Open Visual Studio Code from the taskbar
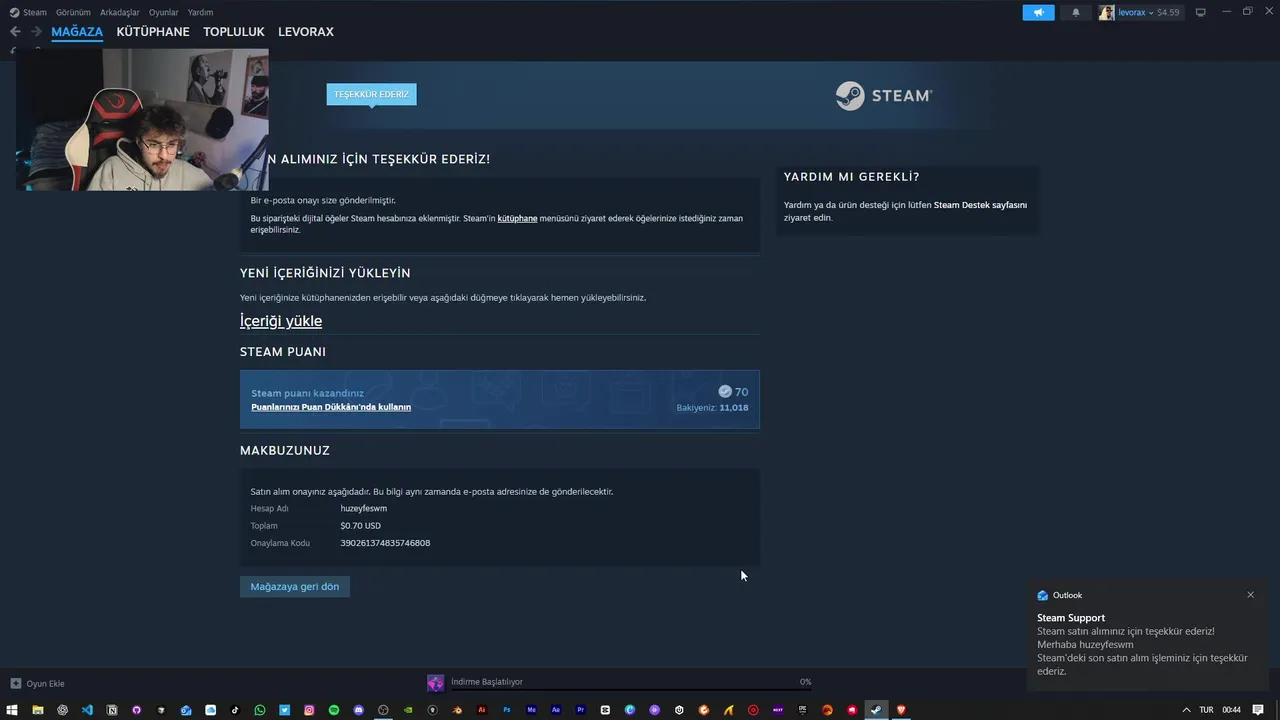This screenshot has width=1280, height=720. tap(87, 710)
